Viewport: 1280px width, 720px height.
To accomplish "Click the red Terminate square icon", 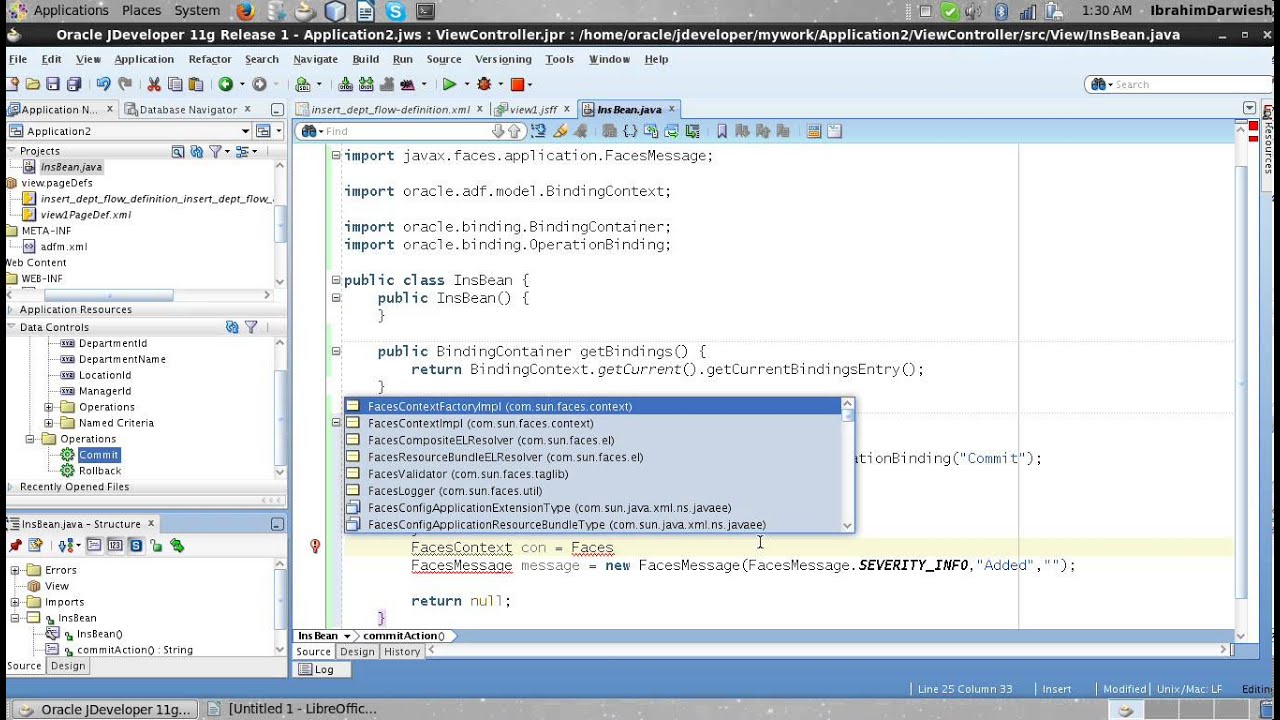I will (x=517, y=84).
